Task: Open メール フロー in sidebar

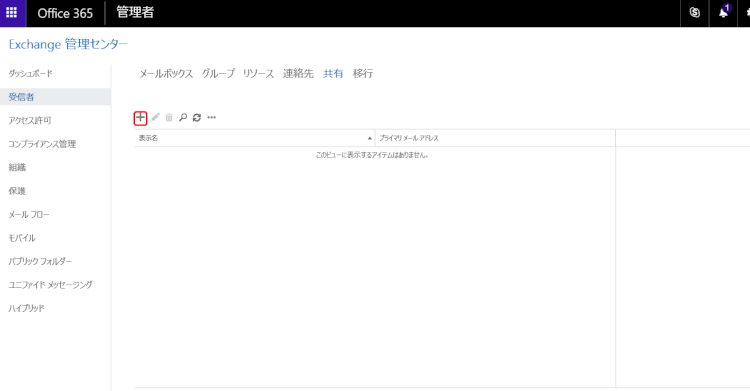Action: [x=29, y=214]
